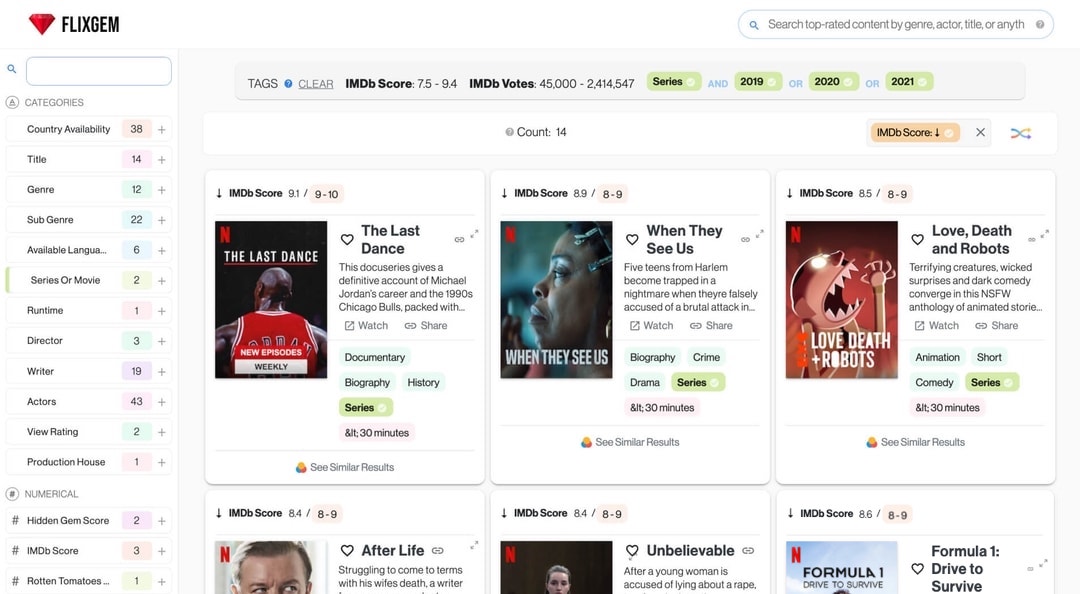Screen dimensions: 1080x594
Task: Toggle the Series tag in TAGS bar
Action: (x=674, y=81)
